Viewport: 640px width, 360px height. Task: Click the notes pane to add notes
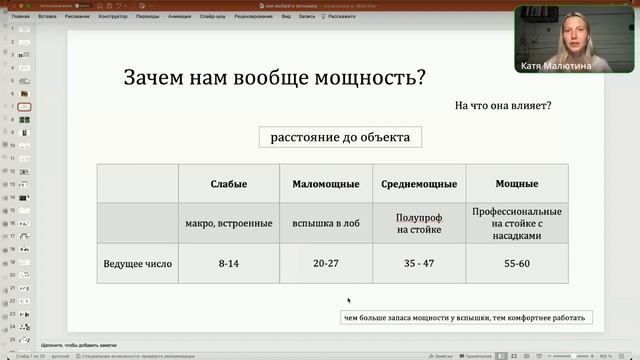tap(79, 345)
